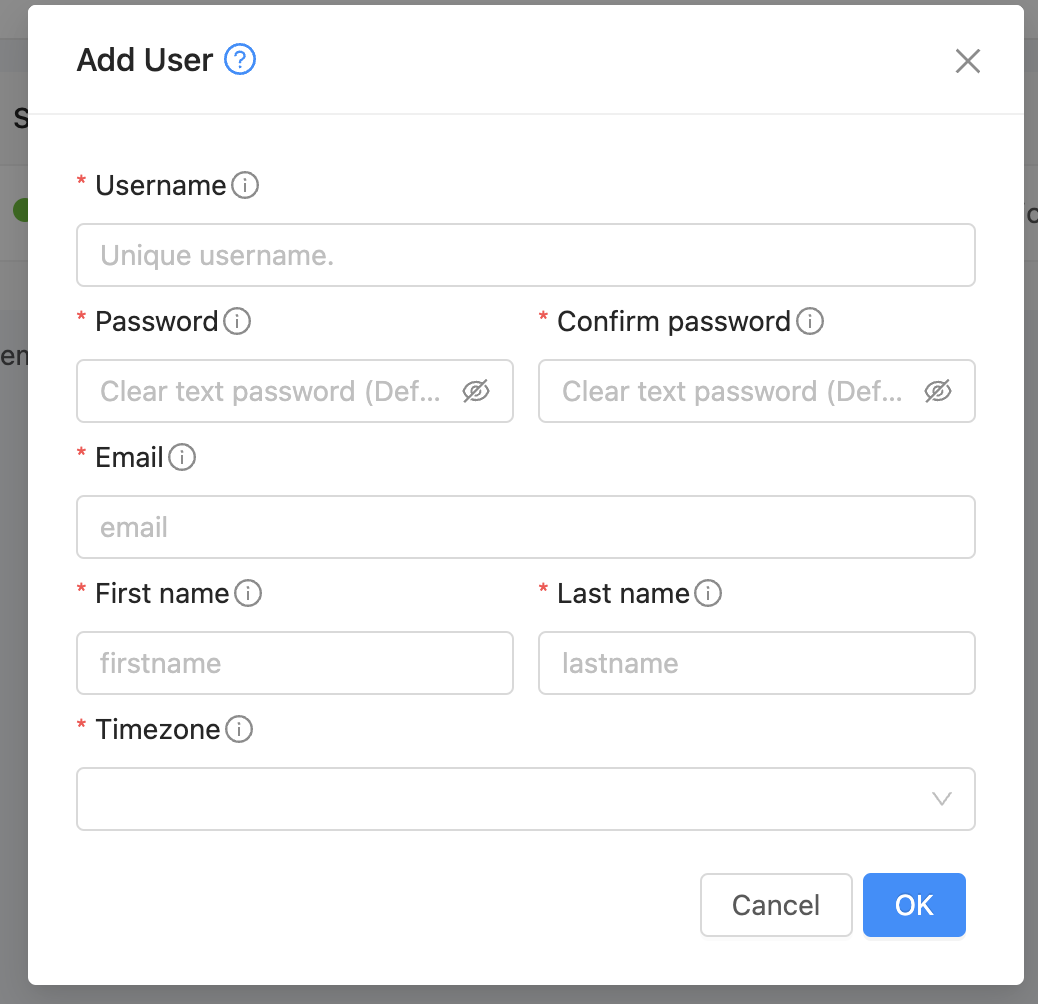Click the Timezone info icon
Image resolution: width=1038 pixels, height=1004 pixels.
click(239, 729)
